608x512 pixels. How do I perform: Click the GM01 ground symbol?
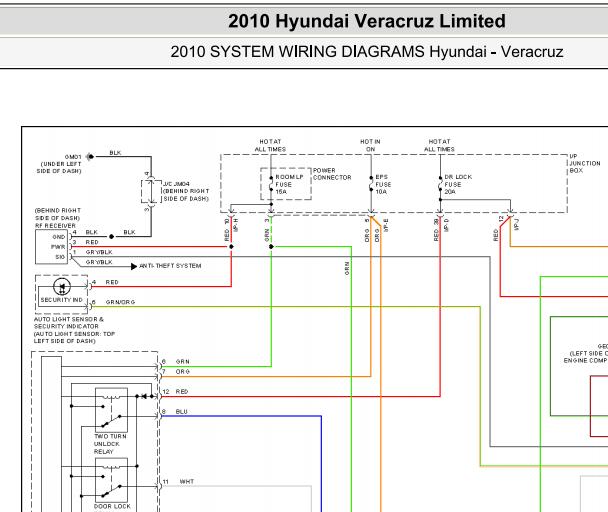coord(90,157)
